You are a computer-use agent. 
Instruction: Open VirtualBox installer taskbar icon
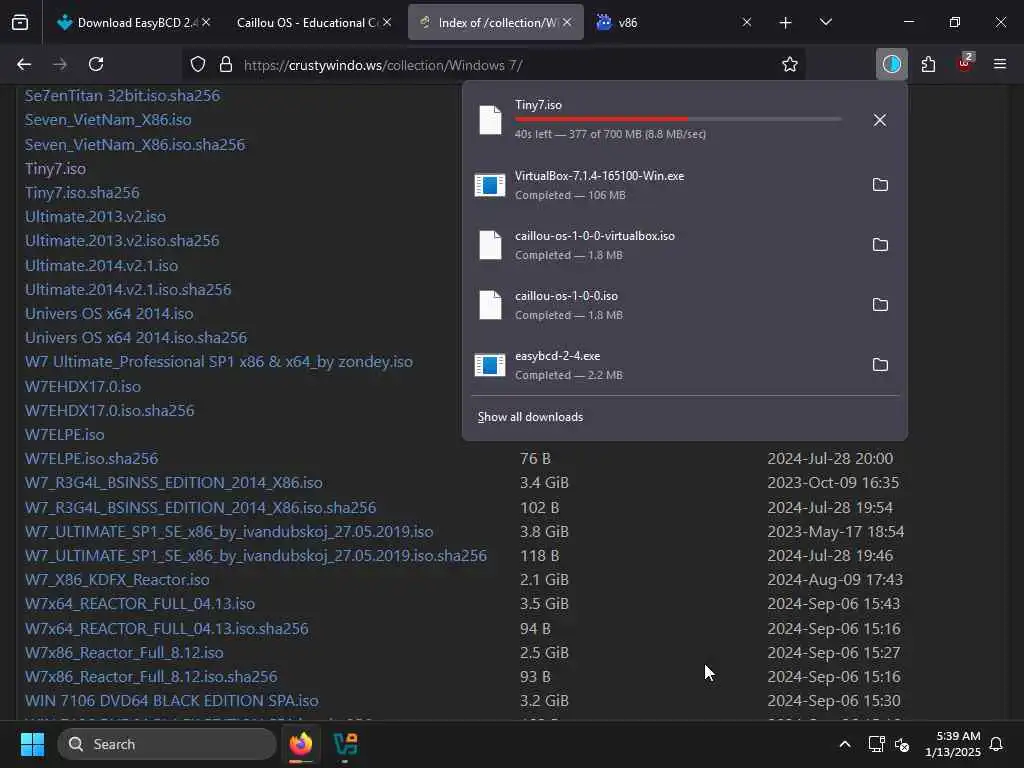(345, 744)
